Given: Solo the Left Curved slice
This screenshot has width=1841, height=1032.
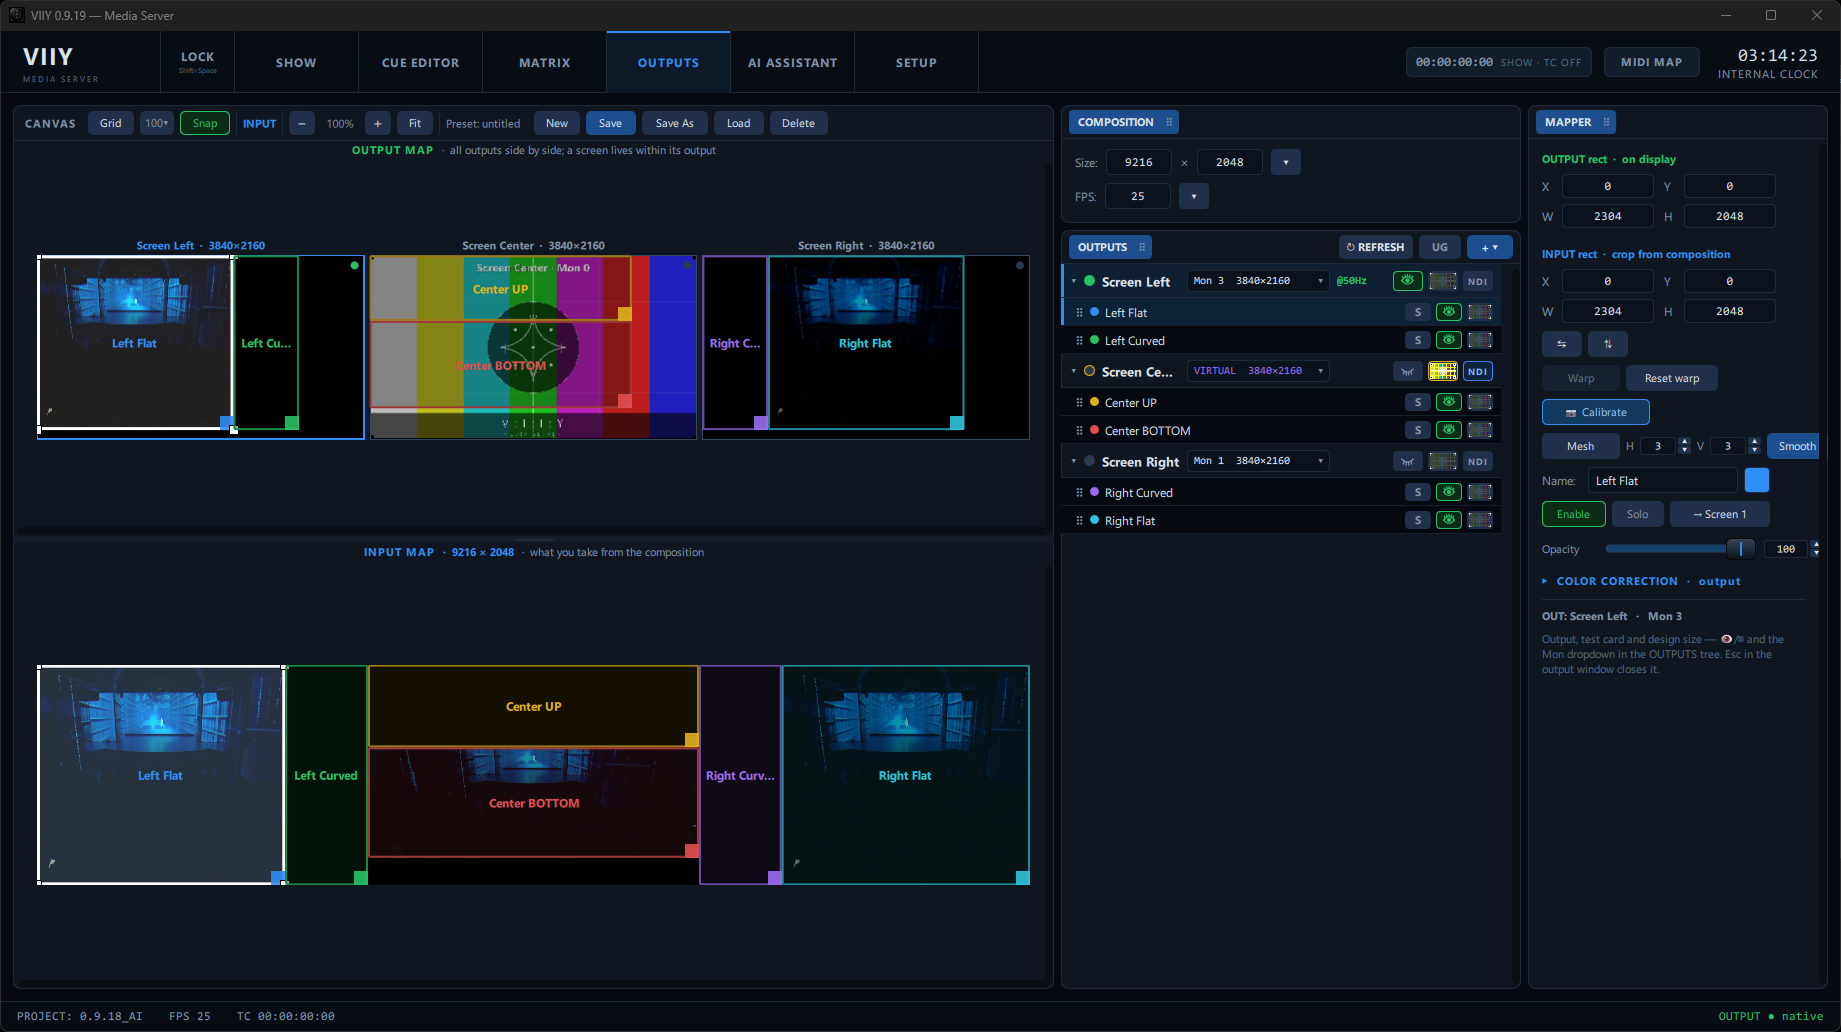Looking at the screenshot, I should pyautogui.click(x=1417, y=340).
